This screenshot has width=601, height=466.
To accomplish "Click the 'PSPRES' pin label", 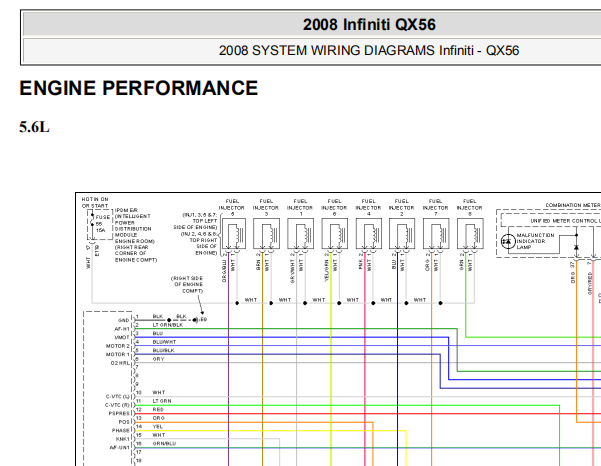I will (x=119, y=413).
